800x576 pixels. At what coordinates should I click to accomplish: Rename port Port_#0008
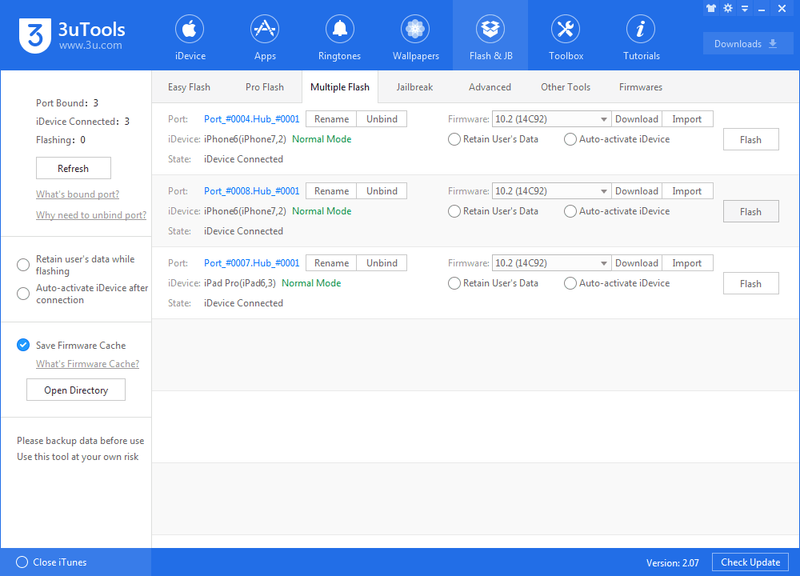coord(331,191)
